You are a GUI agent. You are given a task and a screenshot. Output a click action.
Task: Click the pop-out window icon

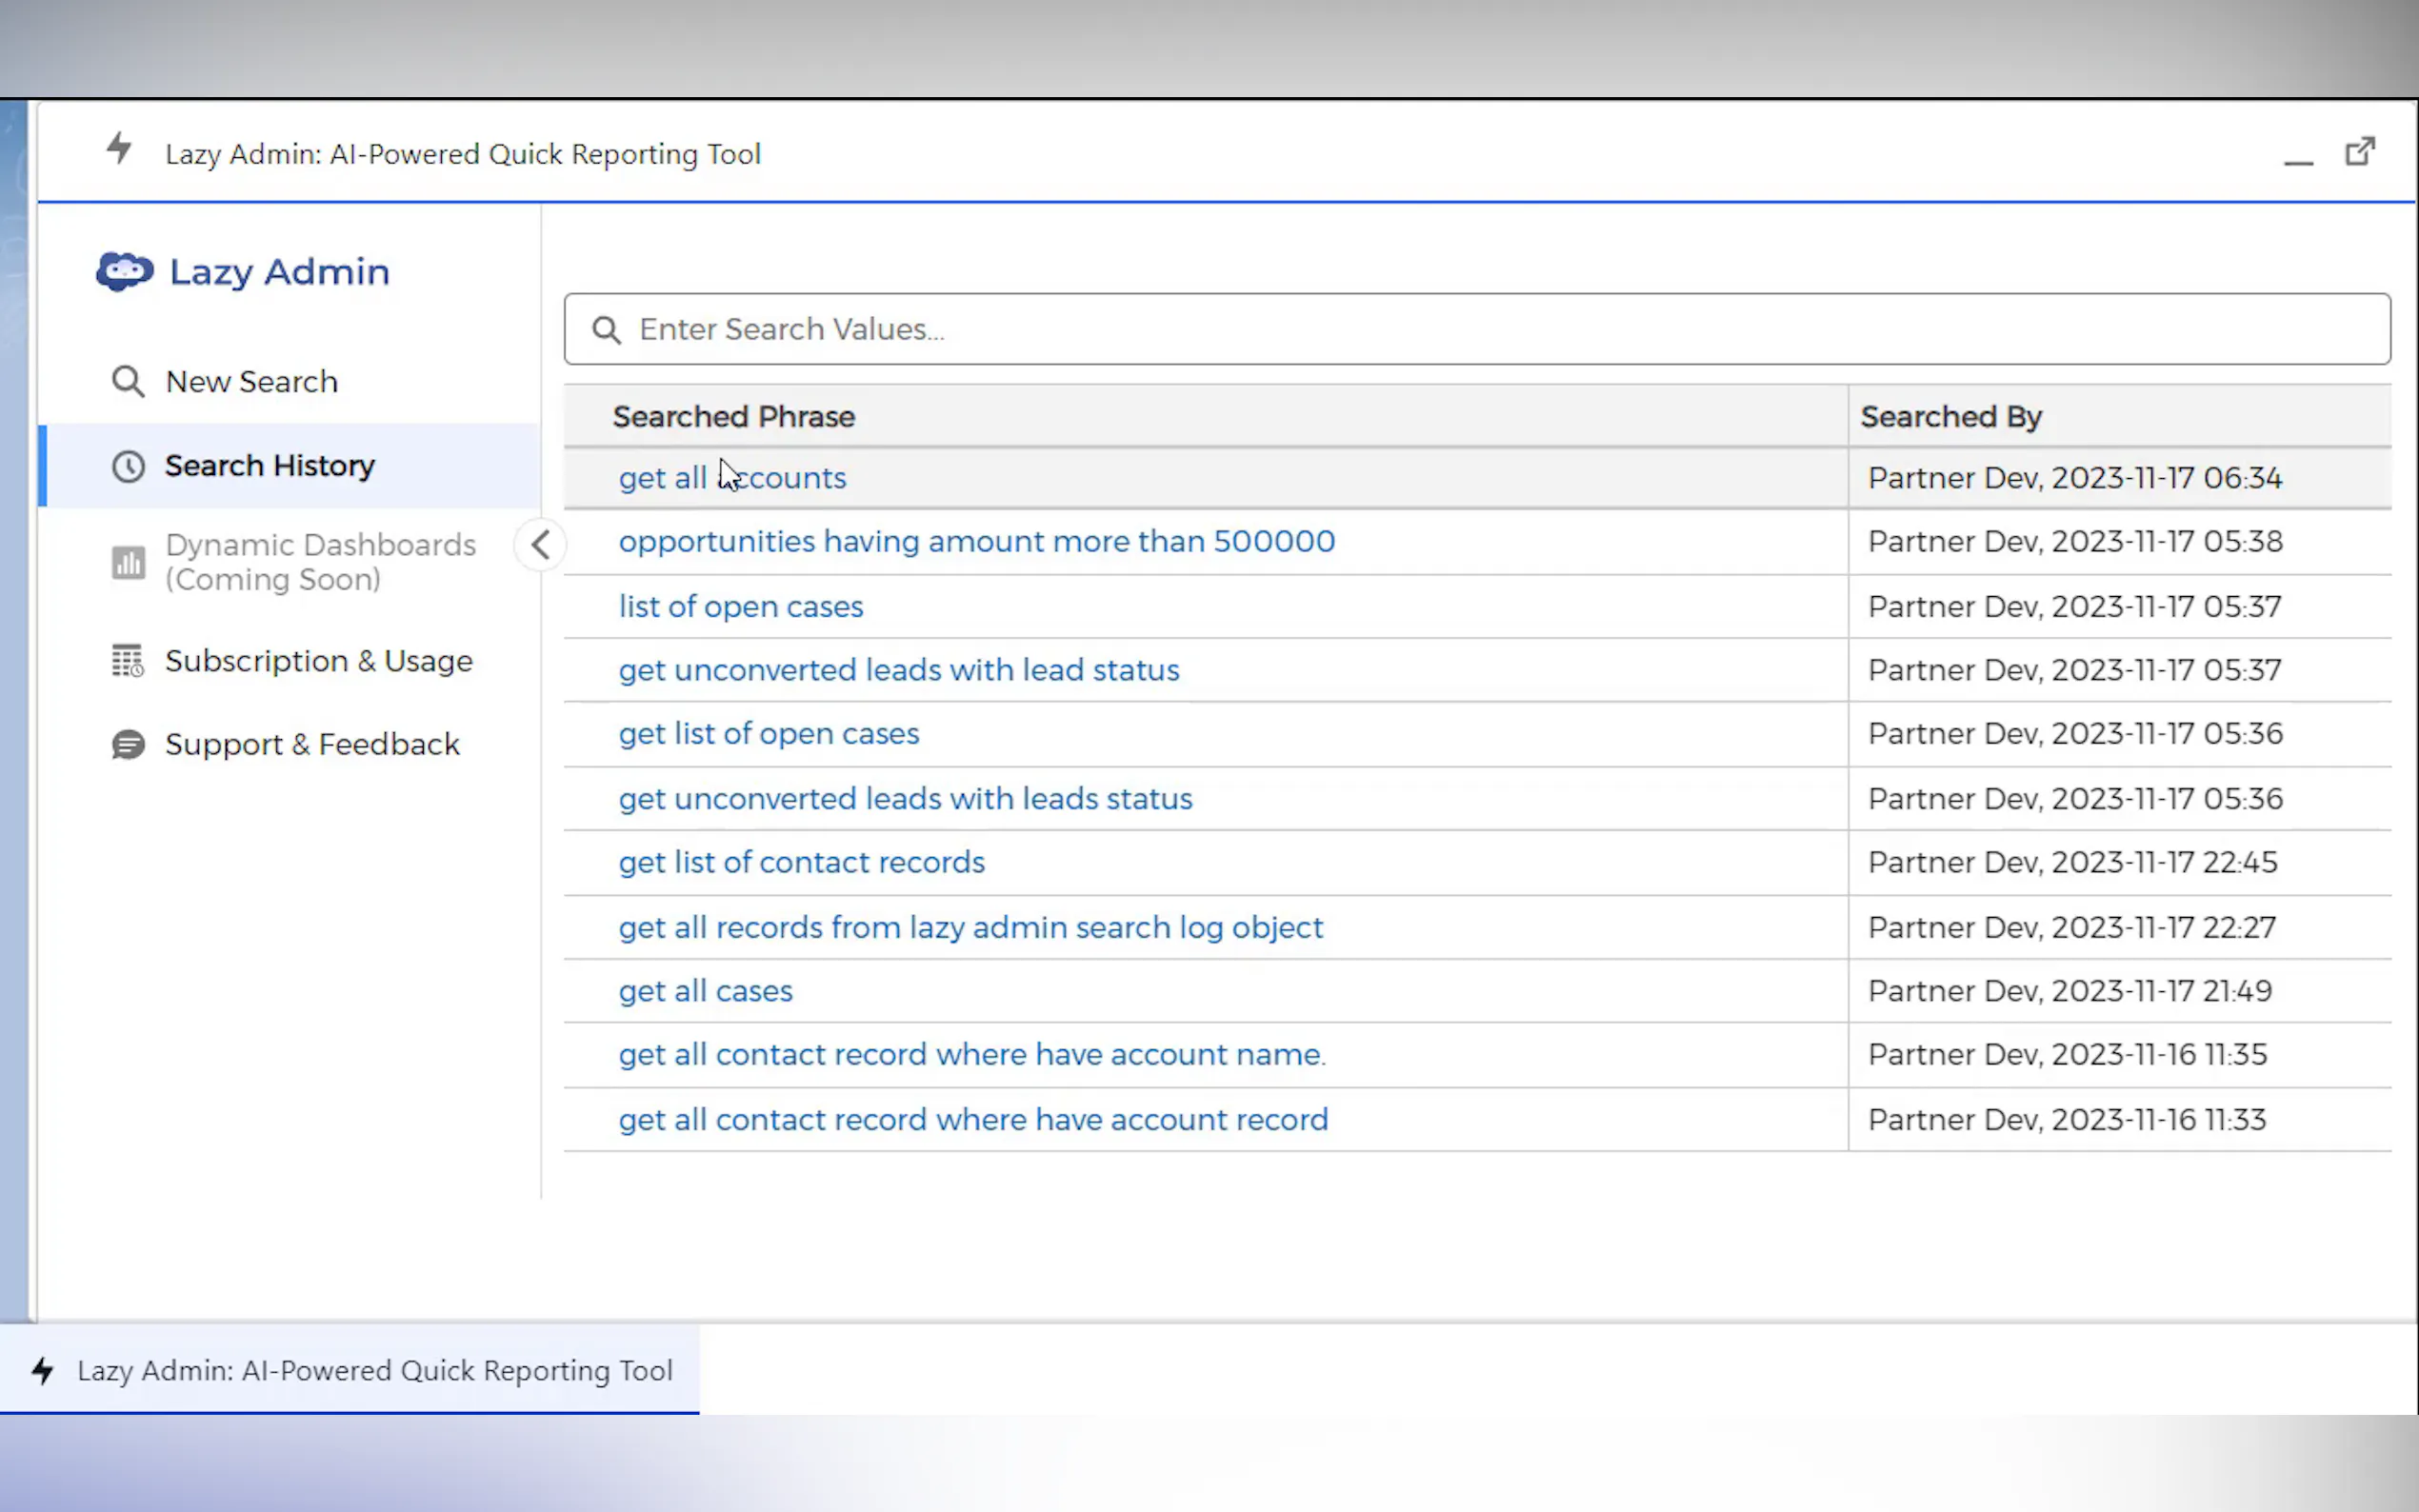(2360, 152)
